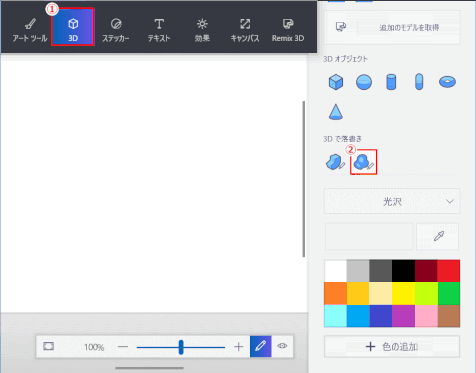Choose the gold amber color swatch

tap(358, 293)
